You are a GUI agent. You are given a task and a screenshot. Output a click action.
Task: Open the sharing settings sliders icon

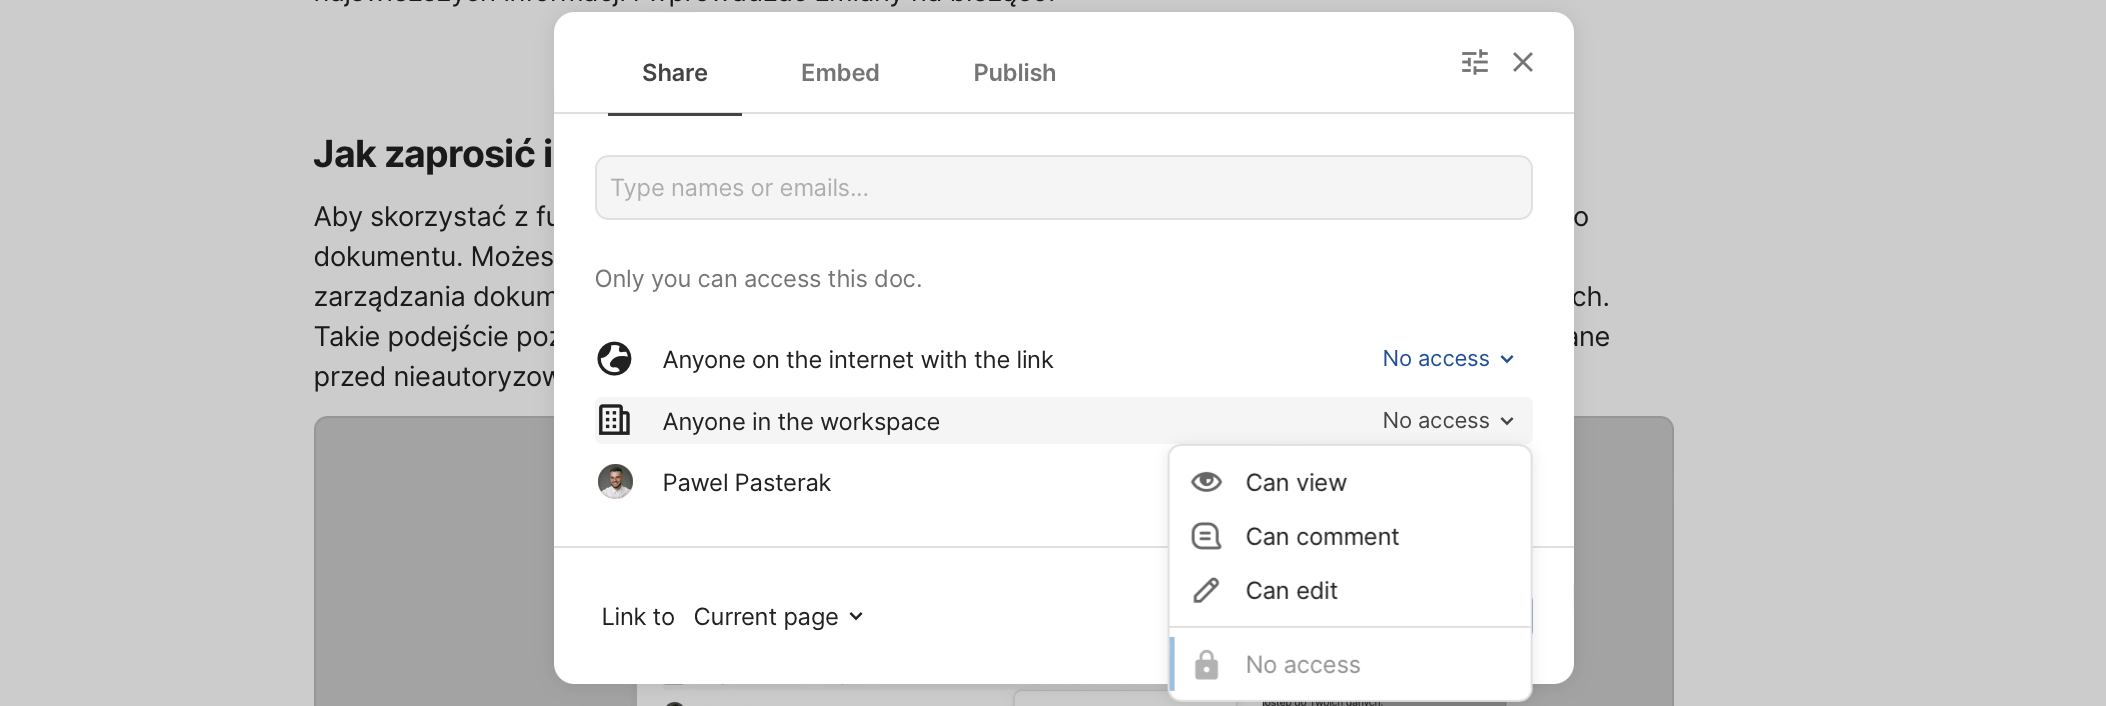[x=1474, y=62]
